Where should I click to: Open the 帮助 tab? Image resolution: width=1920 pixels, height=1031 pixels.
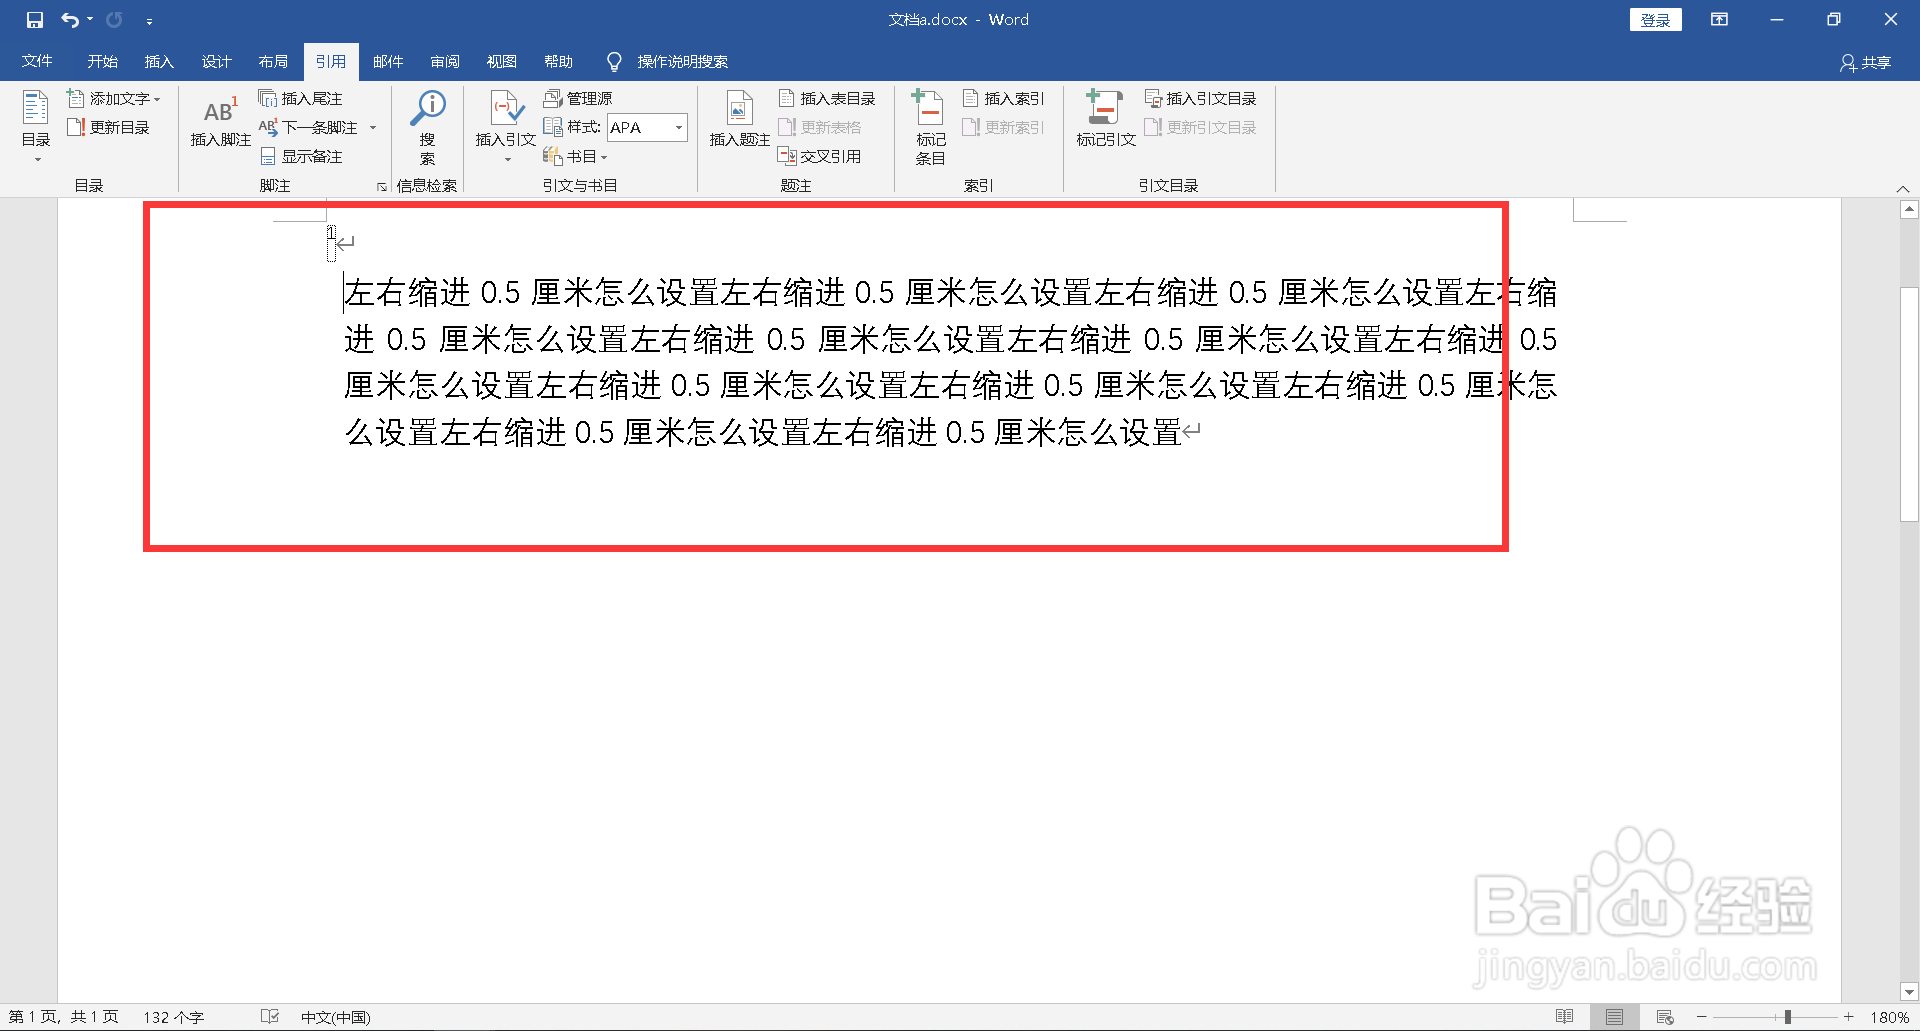click(x=559, y=62)
